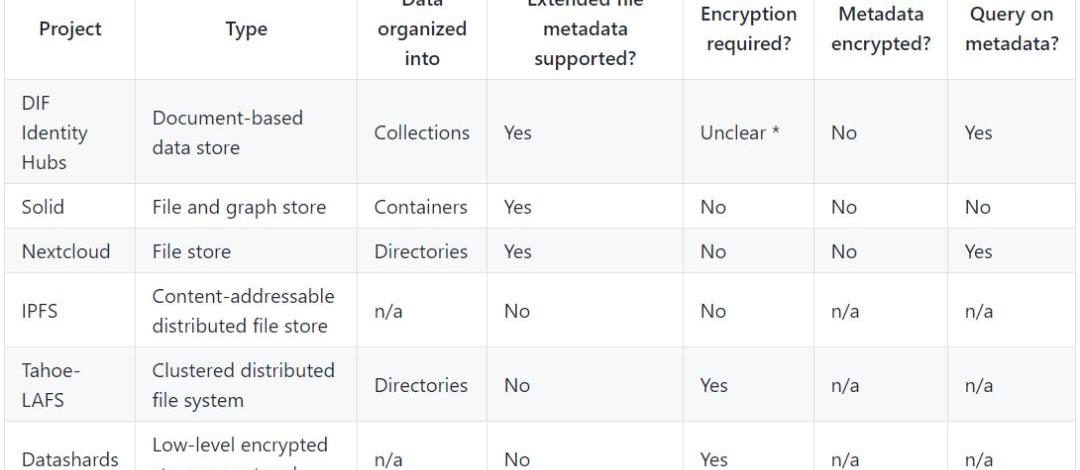Select the "Content-addressable distributed file store" cell

coord(242,311)
